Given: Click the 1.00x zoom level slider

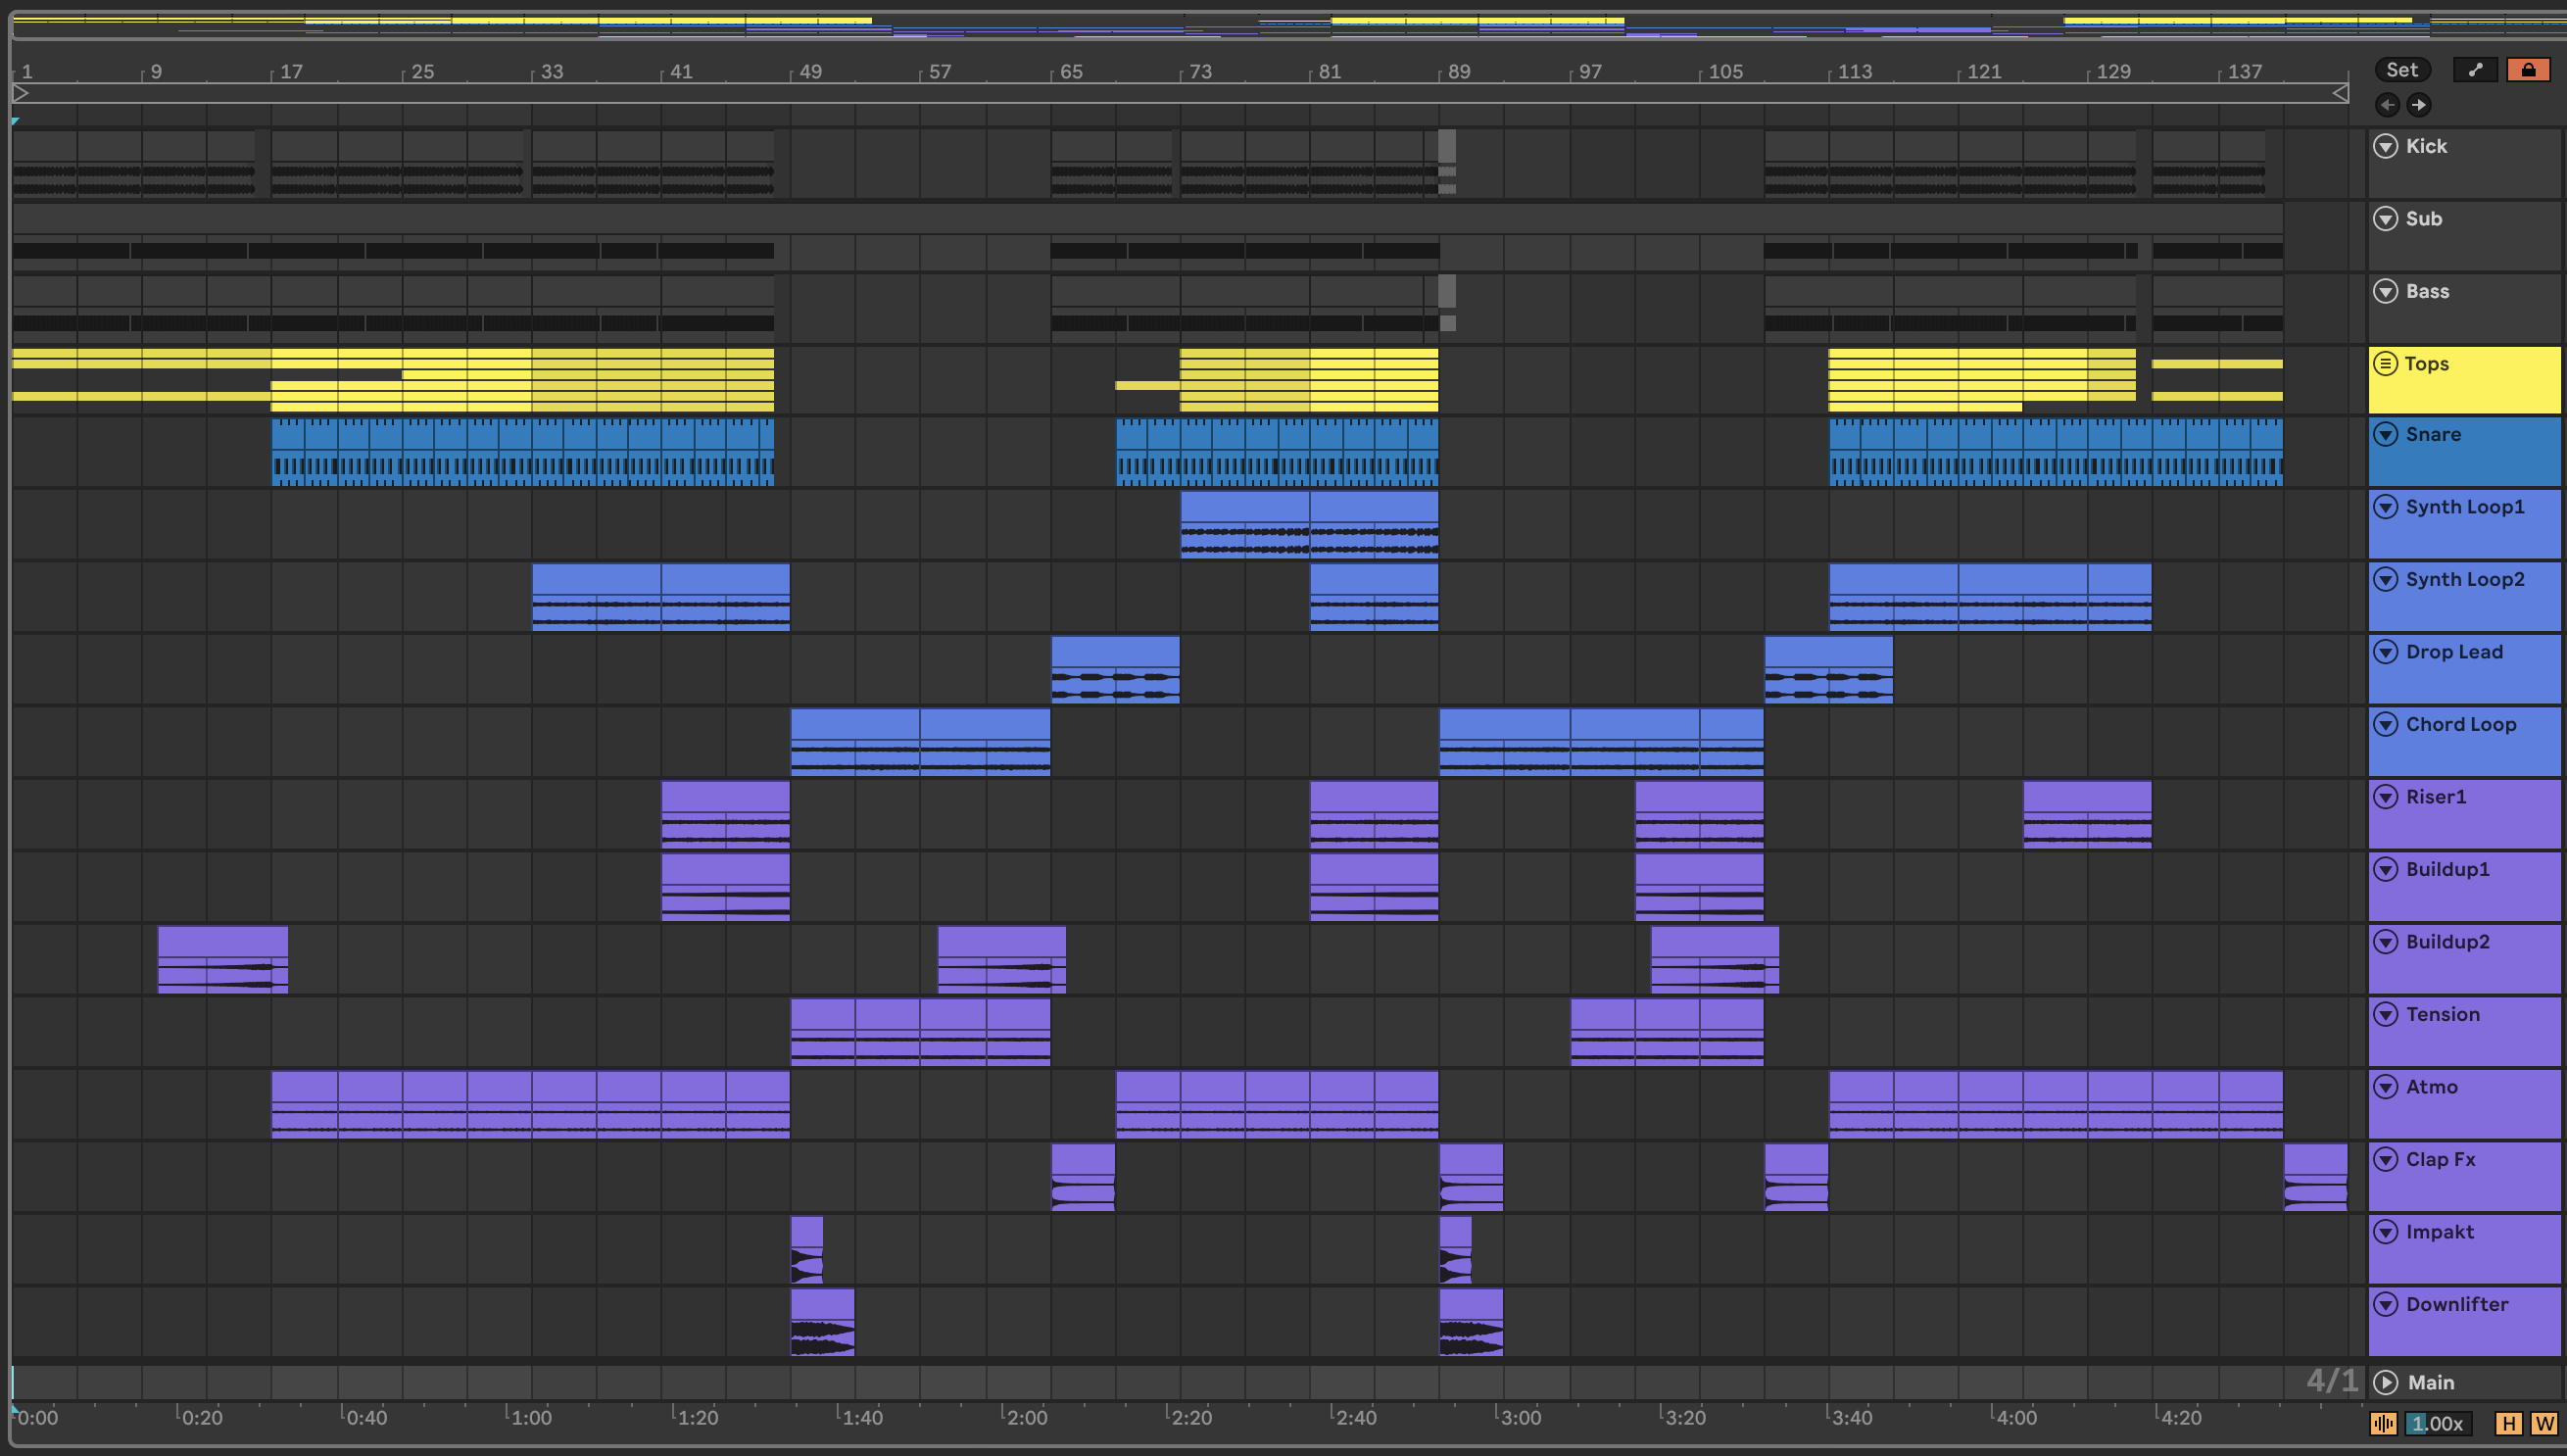Looking at the screenshot, I should 2438,1423.
